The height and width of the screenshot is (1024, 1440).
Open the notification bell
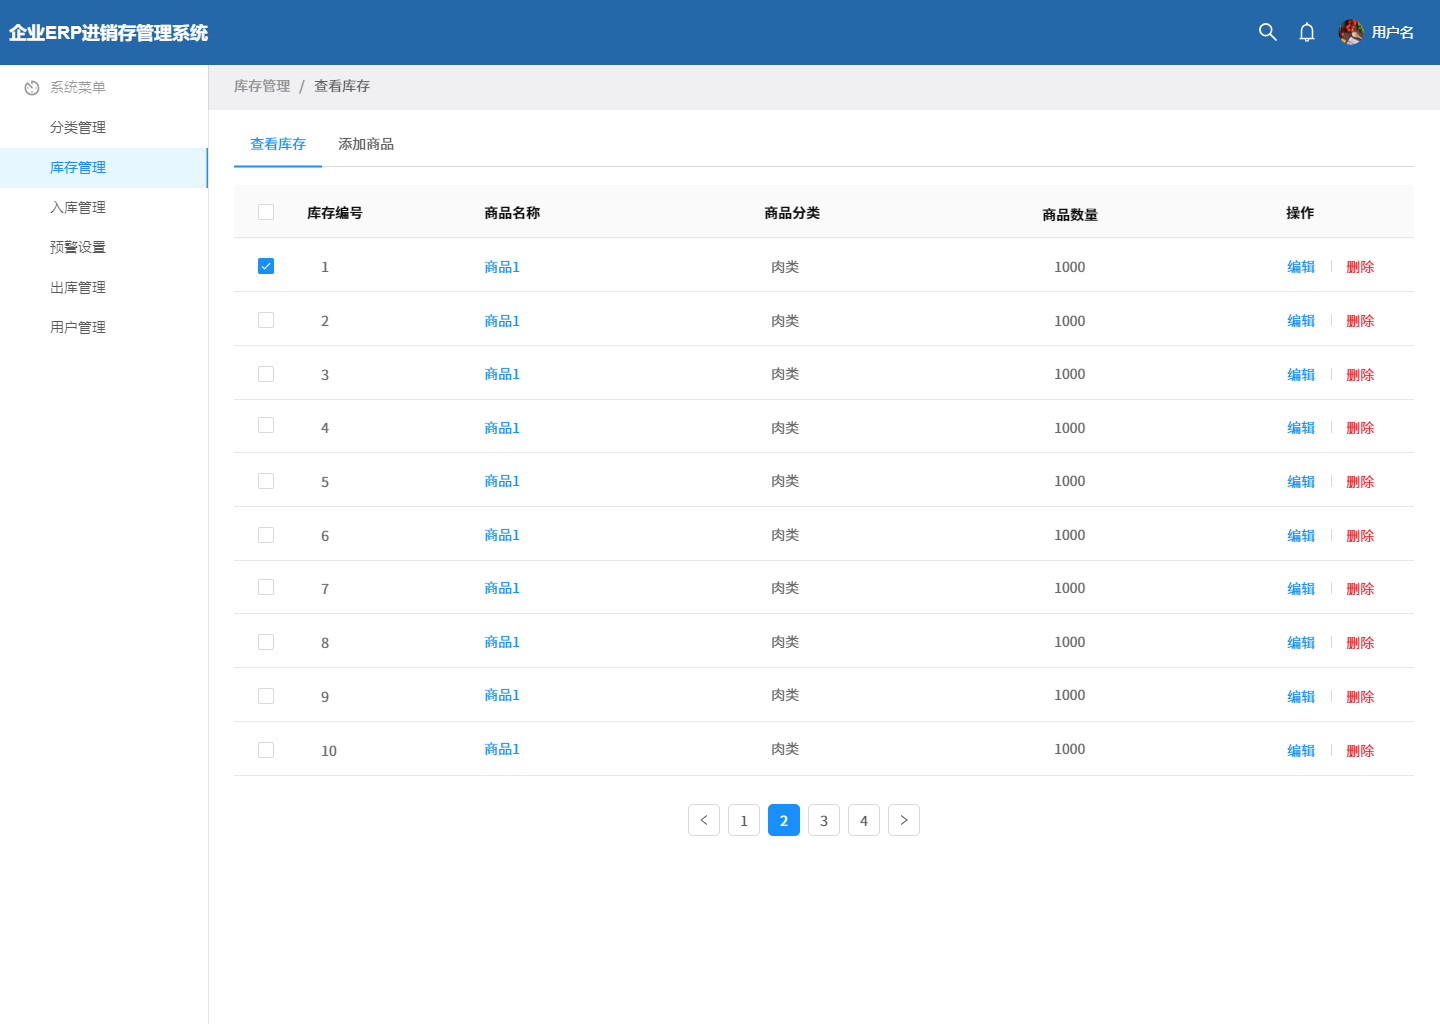point(1307,32)
